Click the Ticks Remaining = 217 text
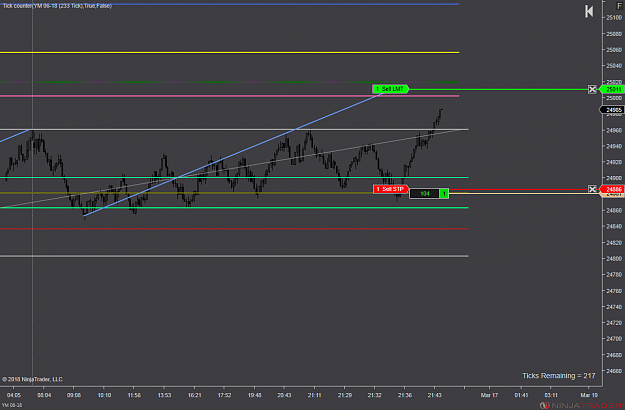This screenshot has height=410, width=625. (x=558, y=376)
